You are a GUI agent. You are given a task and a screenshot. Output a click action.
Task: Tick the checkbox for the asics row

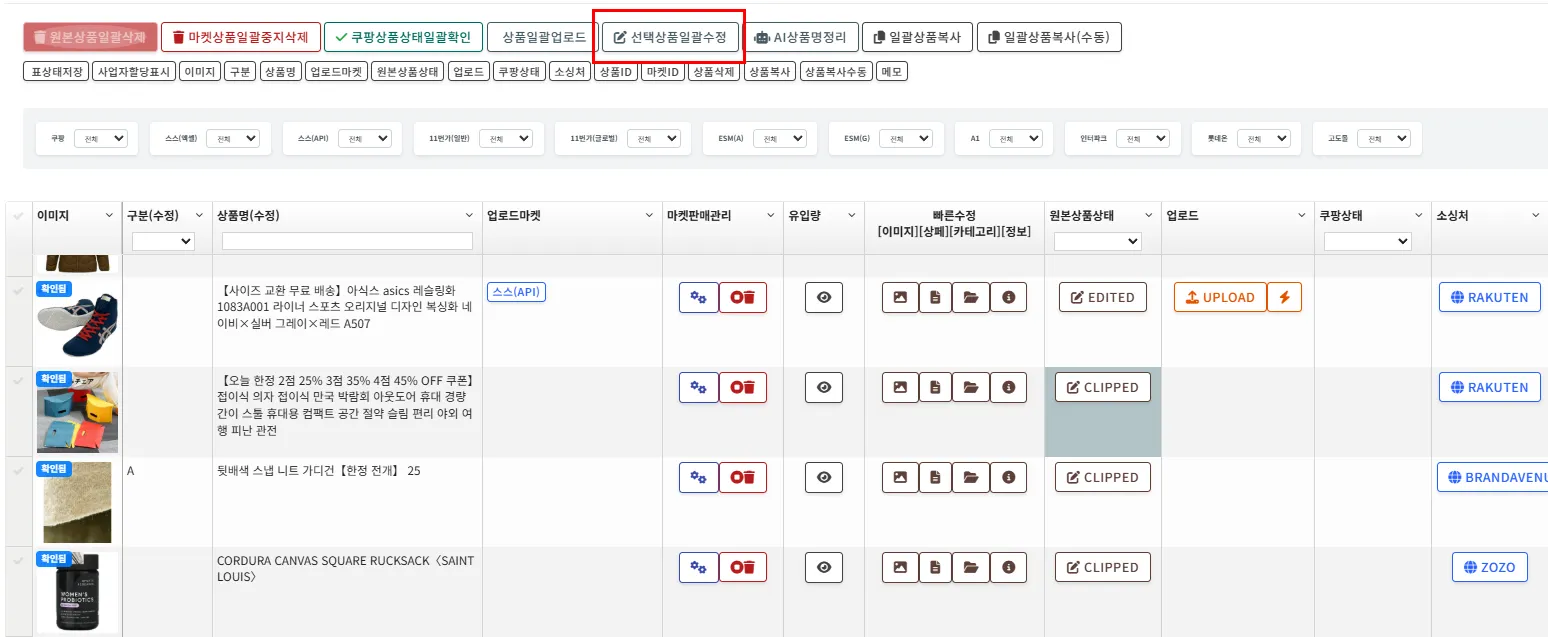pyautogui.click(x=18, y=291)
